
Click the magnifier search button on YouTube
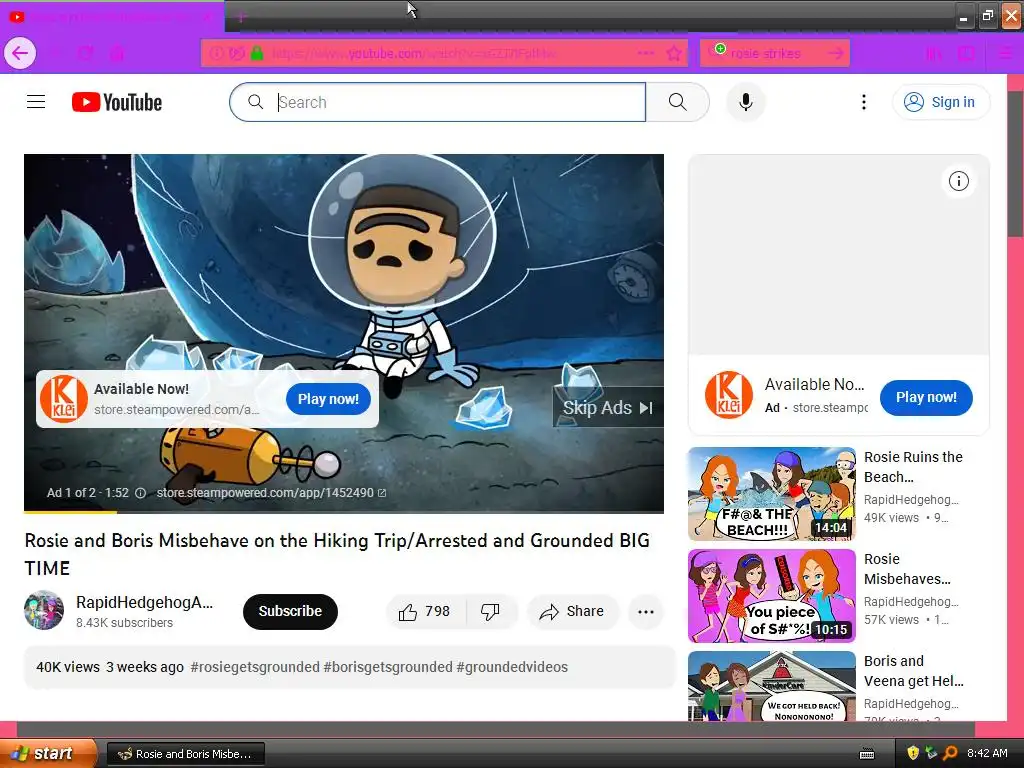[677, 102]
